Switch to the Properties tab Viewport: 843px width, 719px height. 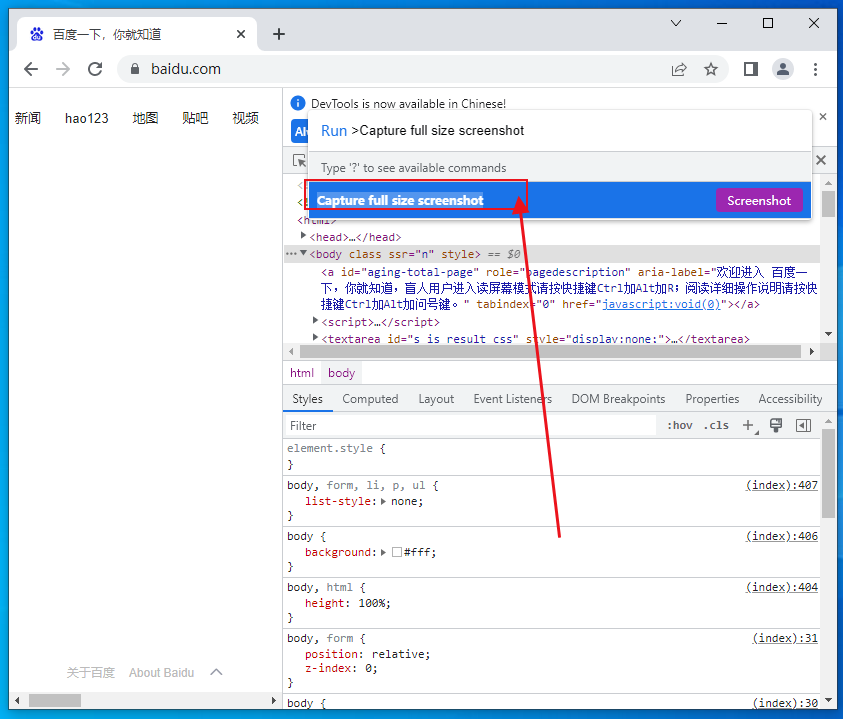coord(712,399)
